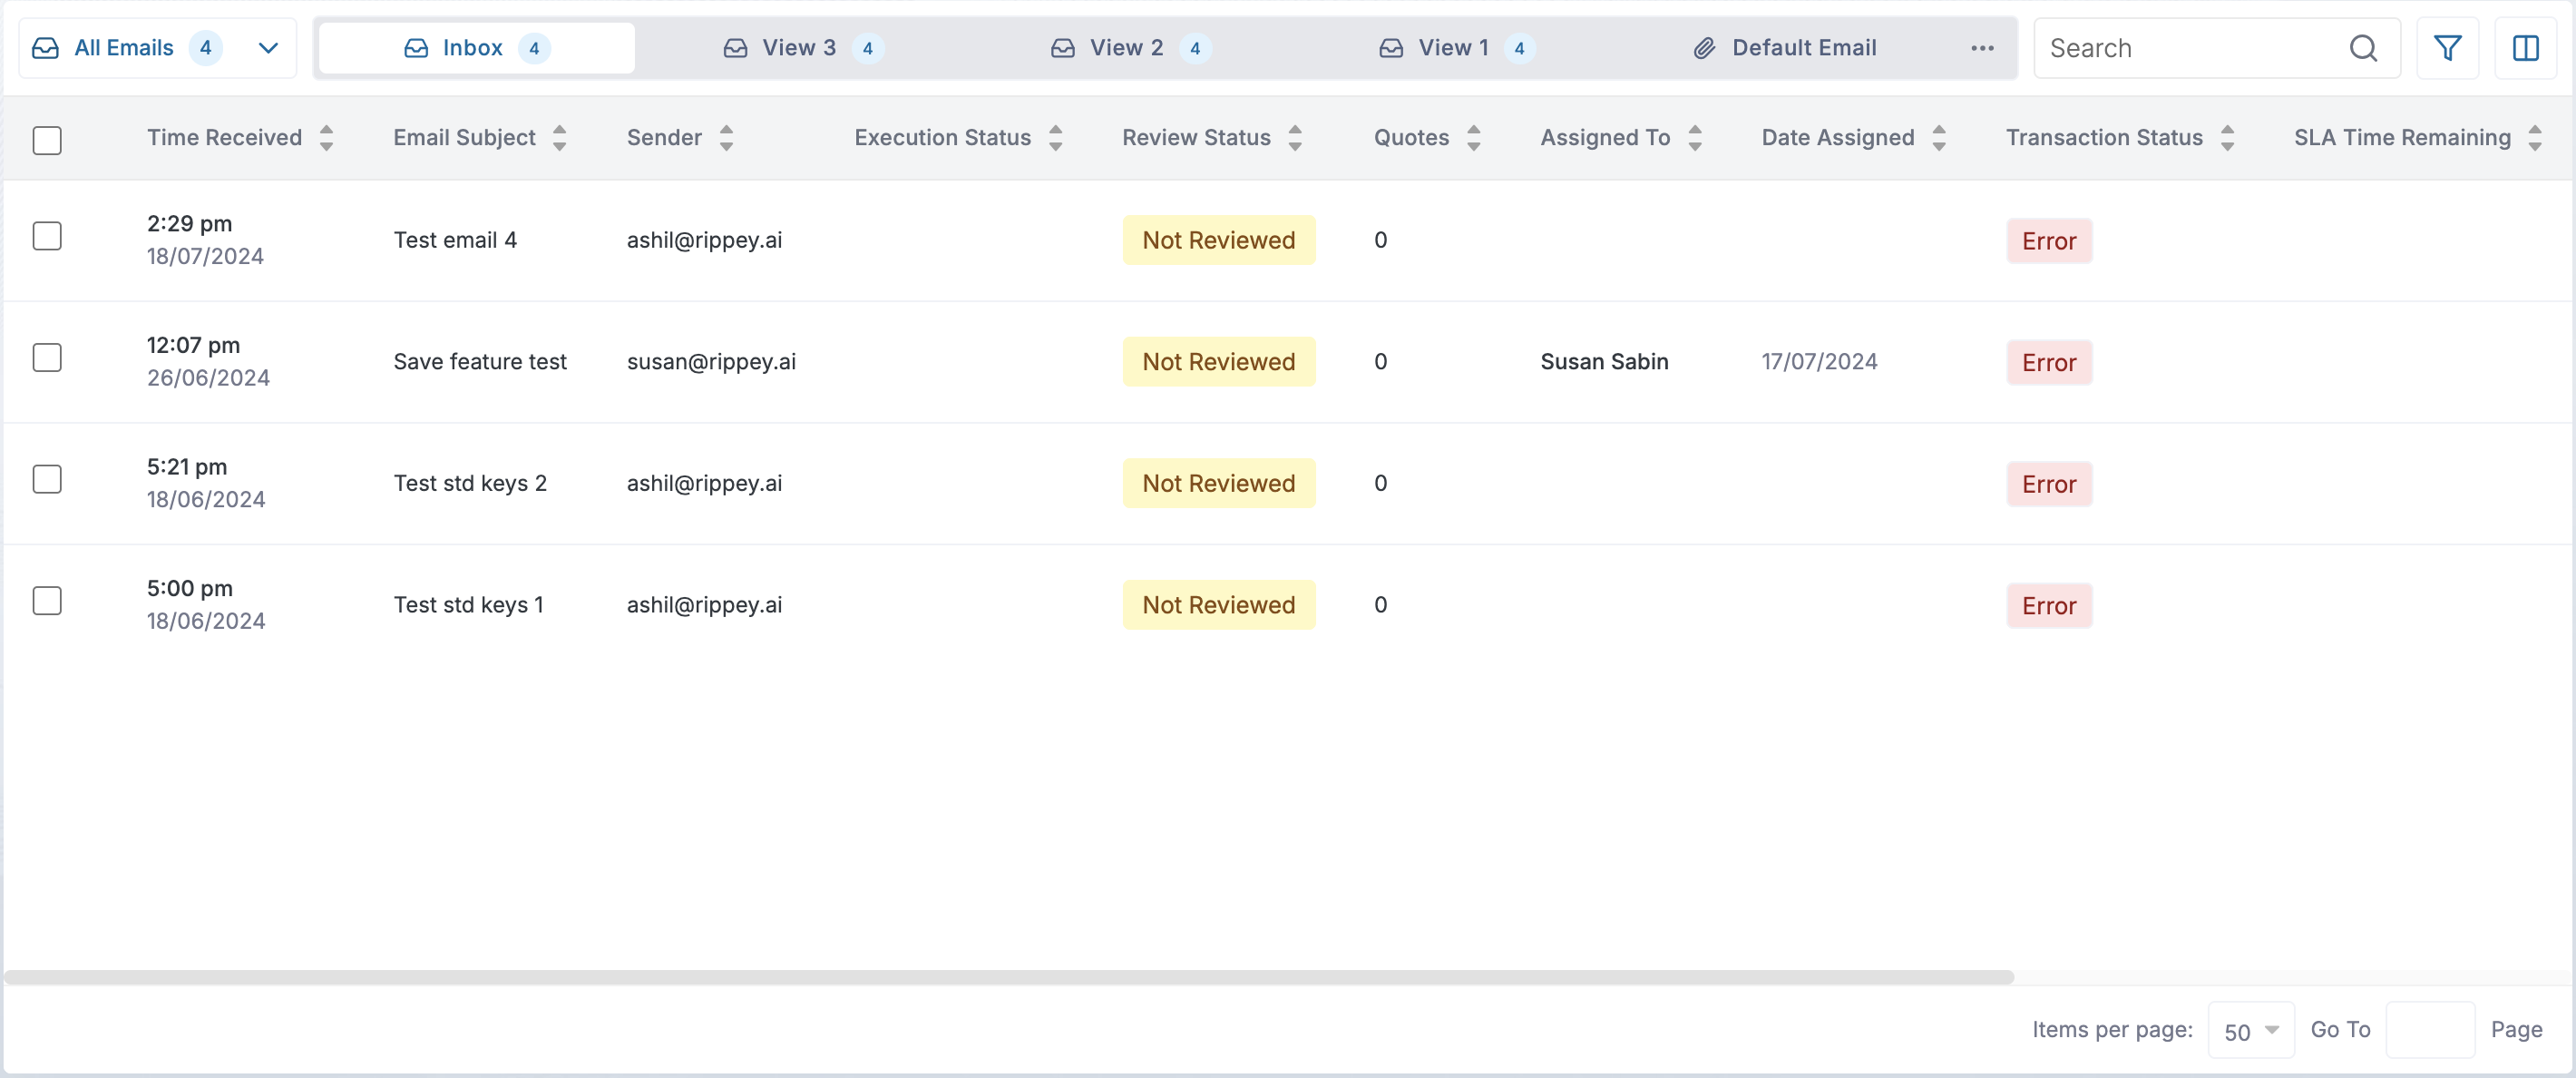Image resolution: width=2576 pixels, height=1078 pixels.
Task: Sort by Review Status column arrows
Action: point(1295,138)
